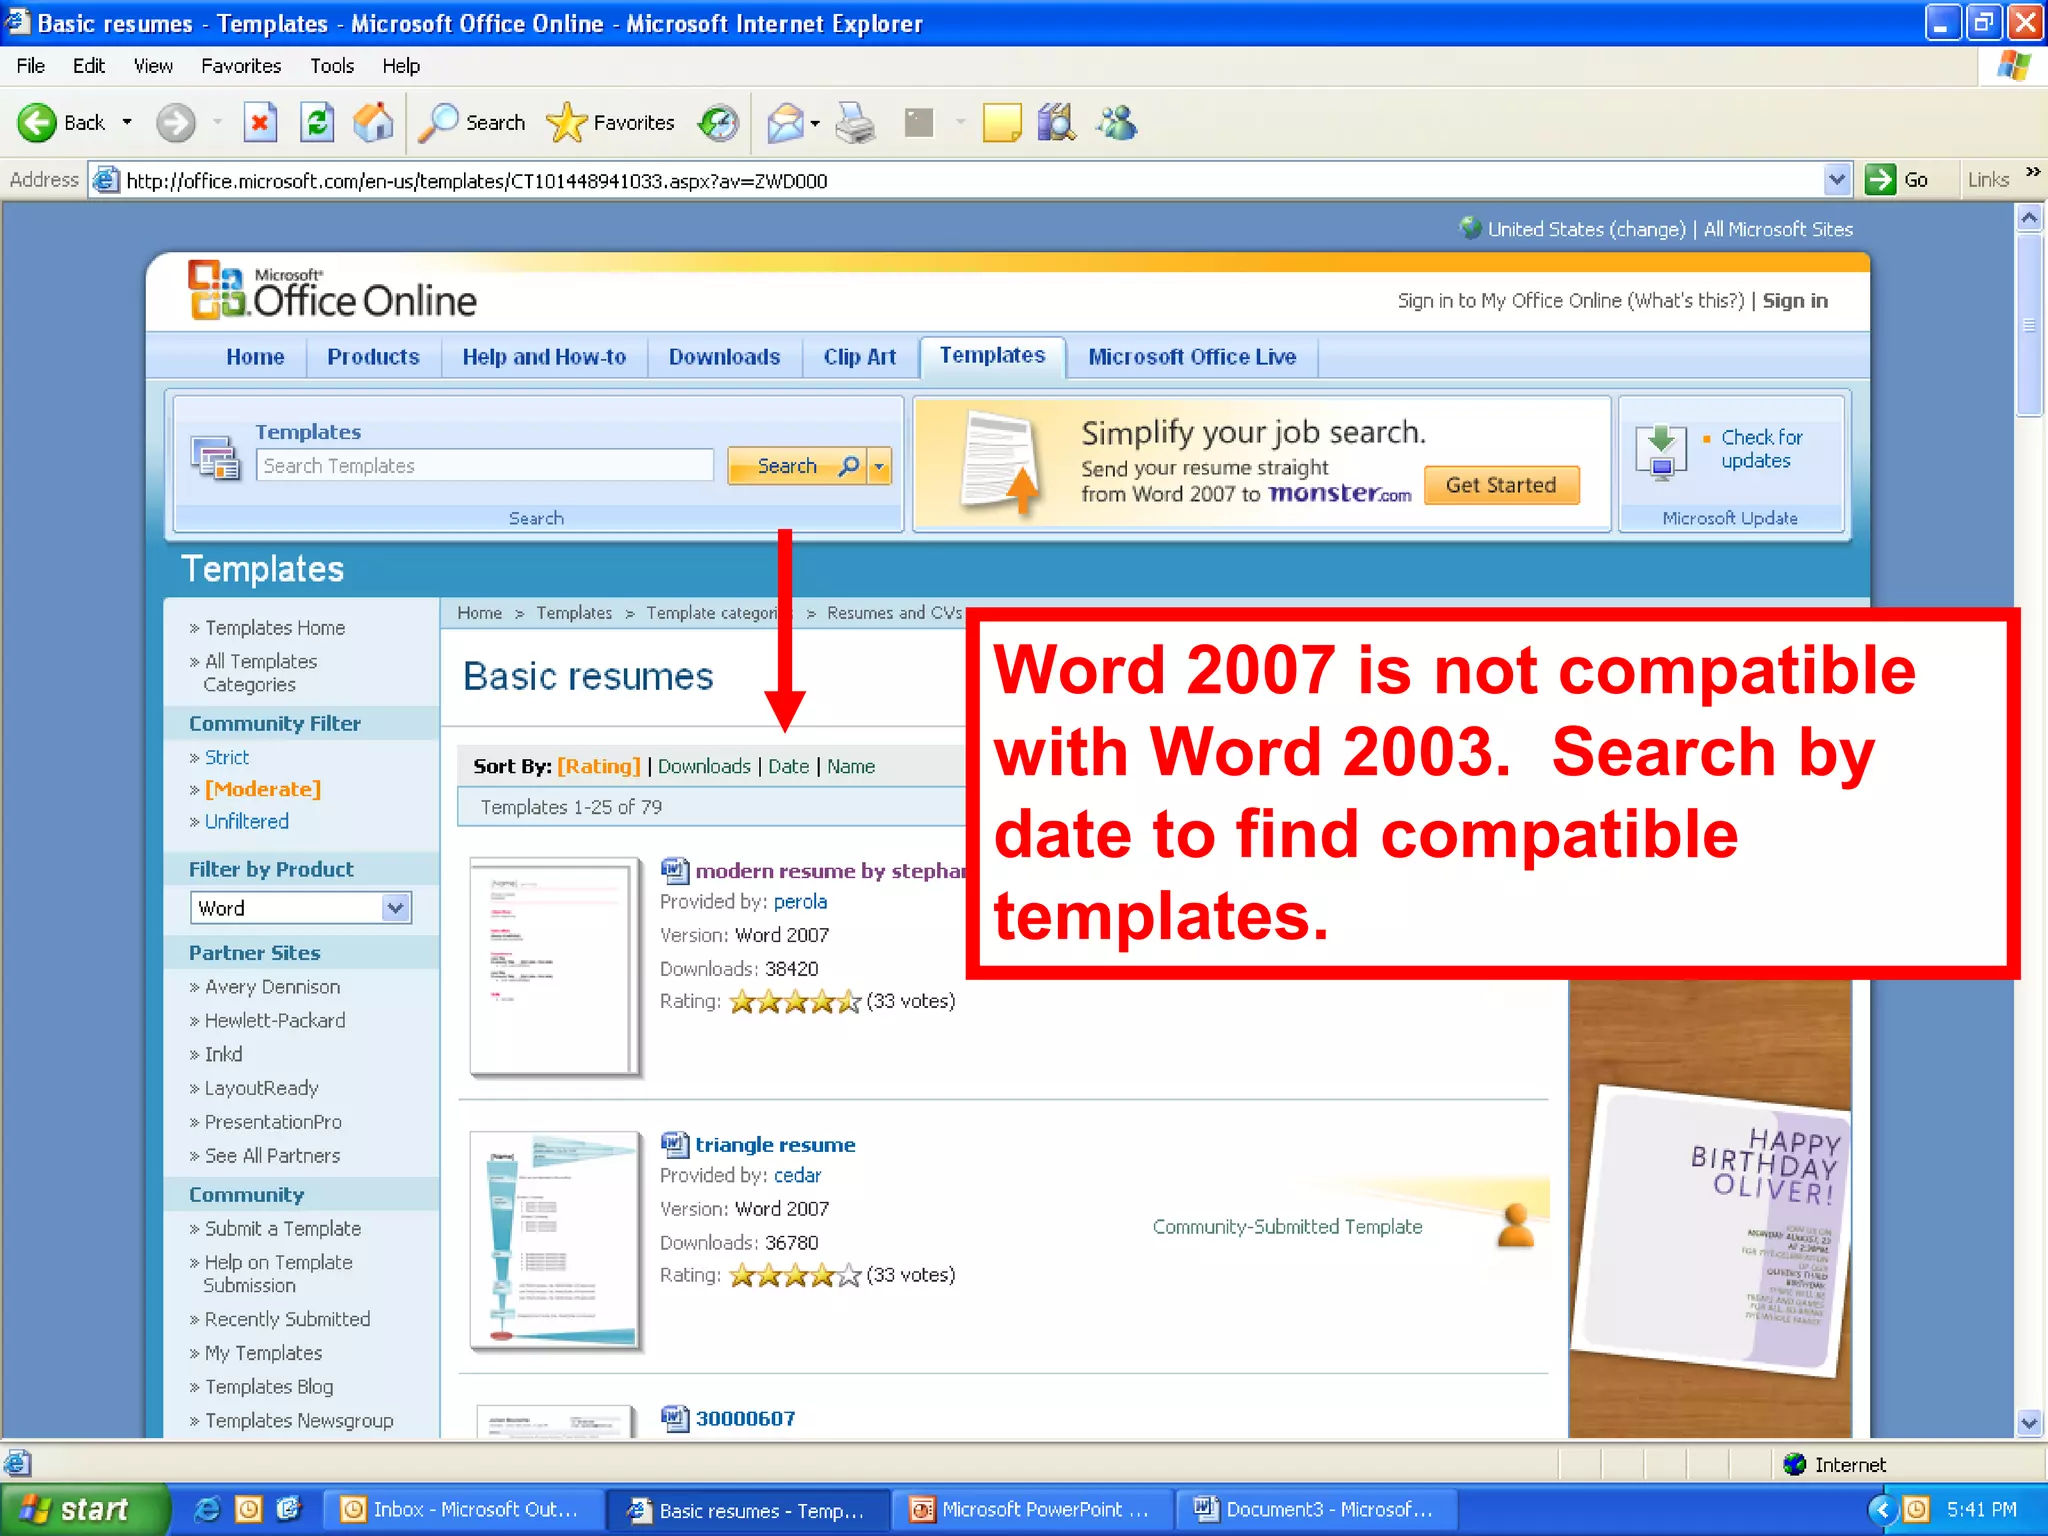
Task: Open the View menu
Action: 153,66
